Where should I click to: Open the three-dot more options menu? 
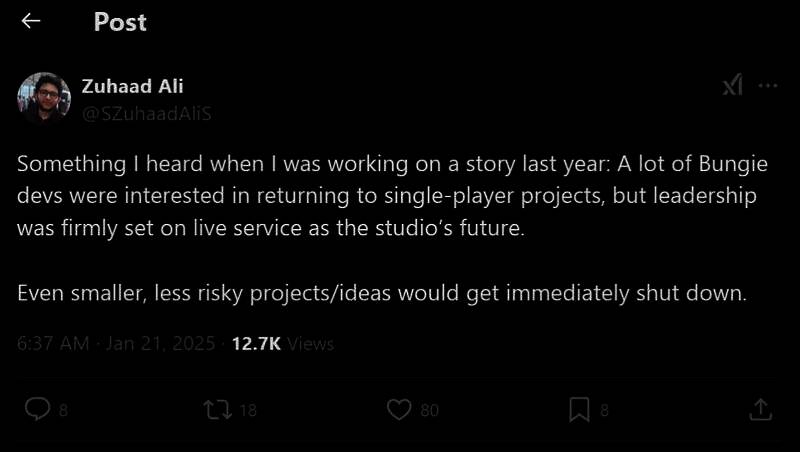[768, 86]
